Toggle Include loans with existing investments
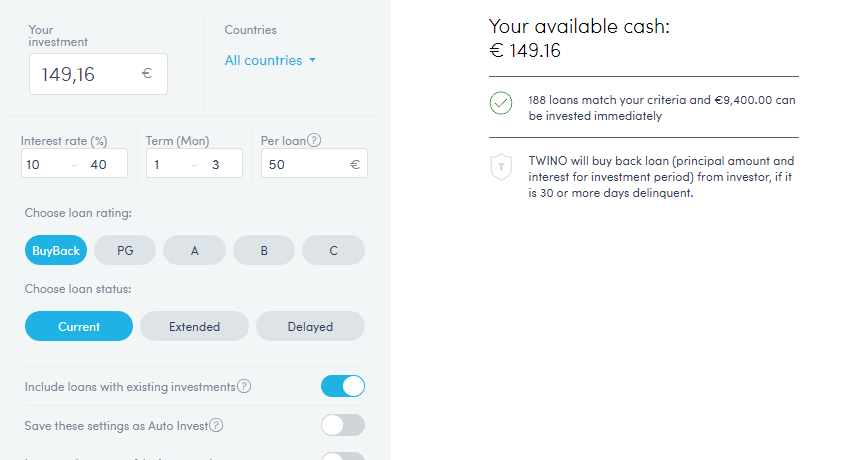This screenshot has height=460, width=855. point(343,386)
